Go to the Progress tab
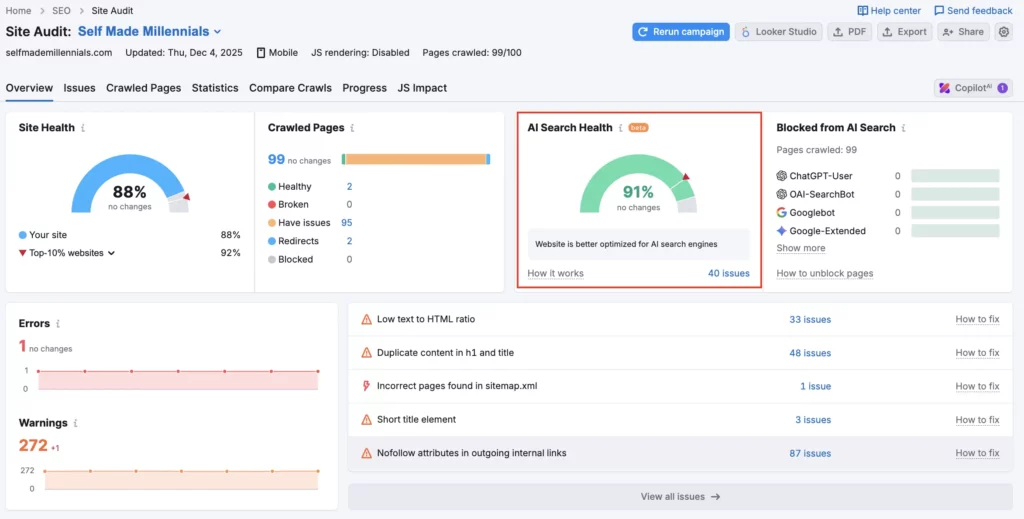 [364, 88]
